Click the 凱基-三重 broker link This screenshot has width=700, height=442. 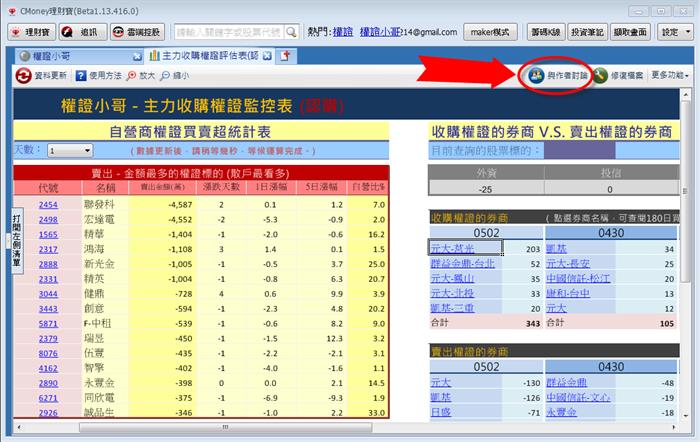[x=452, y=308]
